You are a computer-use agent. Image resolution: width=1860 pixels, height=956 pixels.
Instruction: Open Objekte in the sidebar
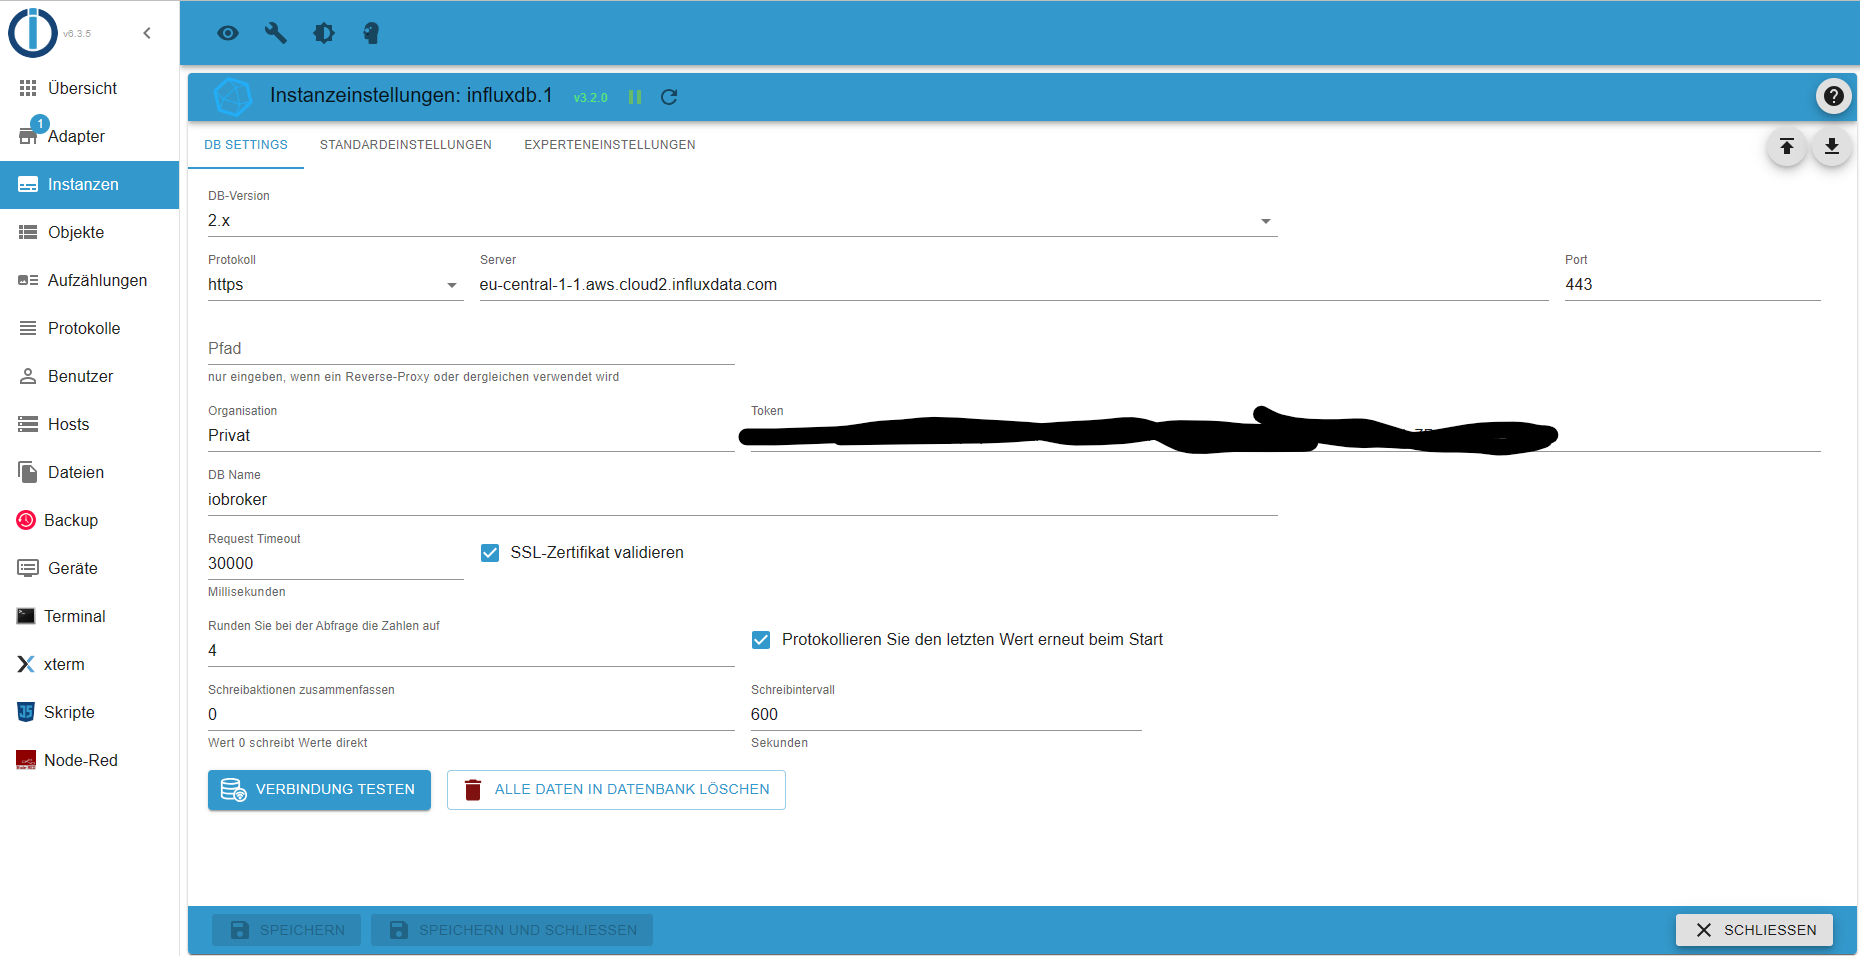click(x=89, y=232)
